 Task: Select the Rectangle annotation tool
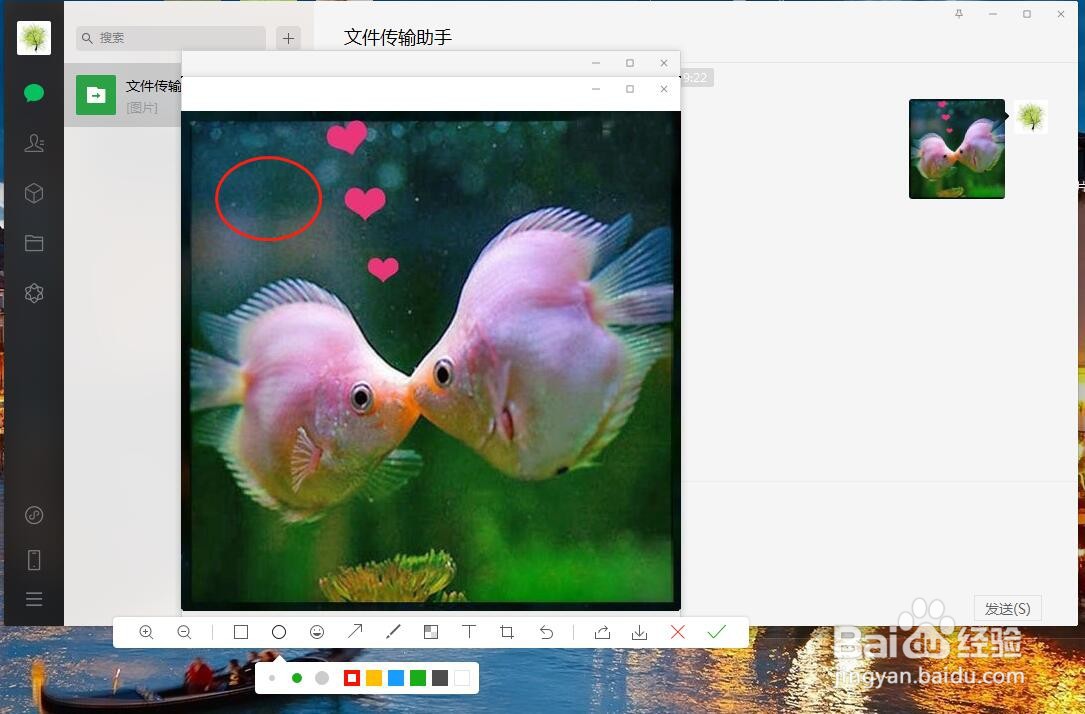[240, 632]
